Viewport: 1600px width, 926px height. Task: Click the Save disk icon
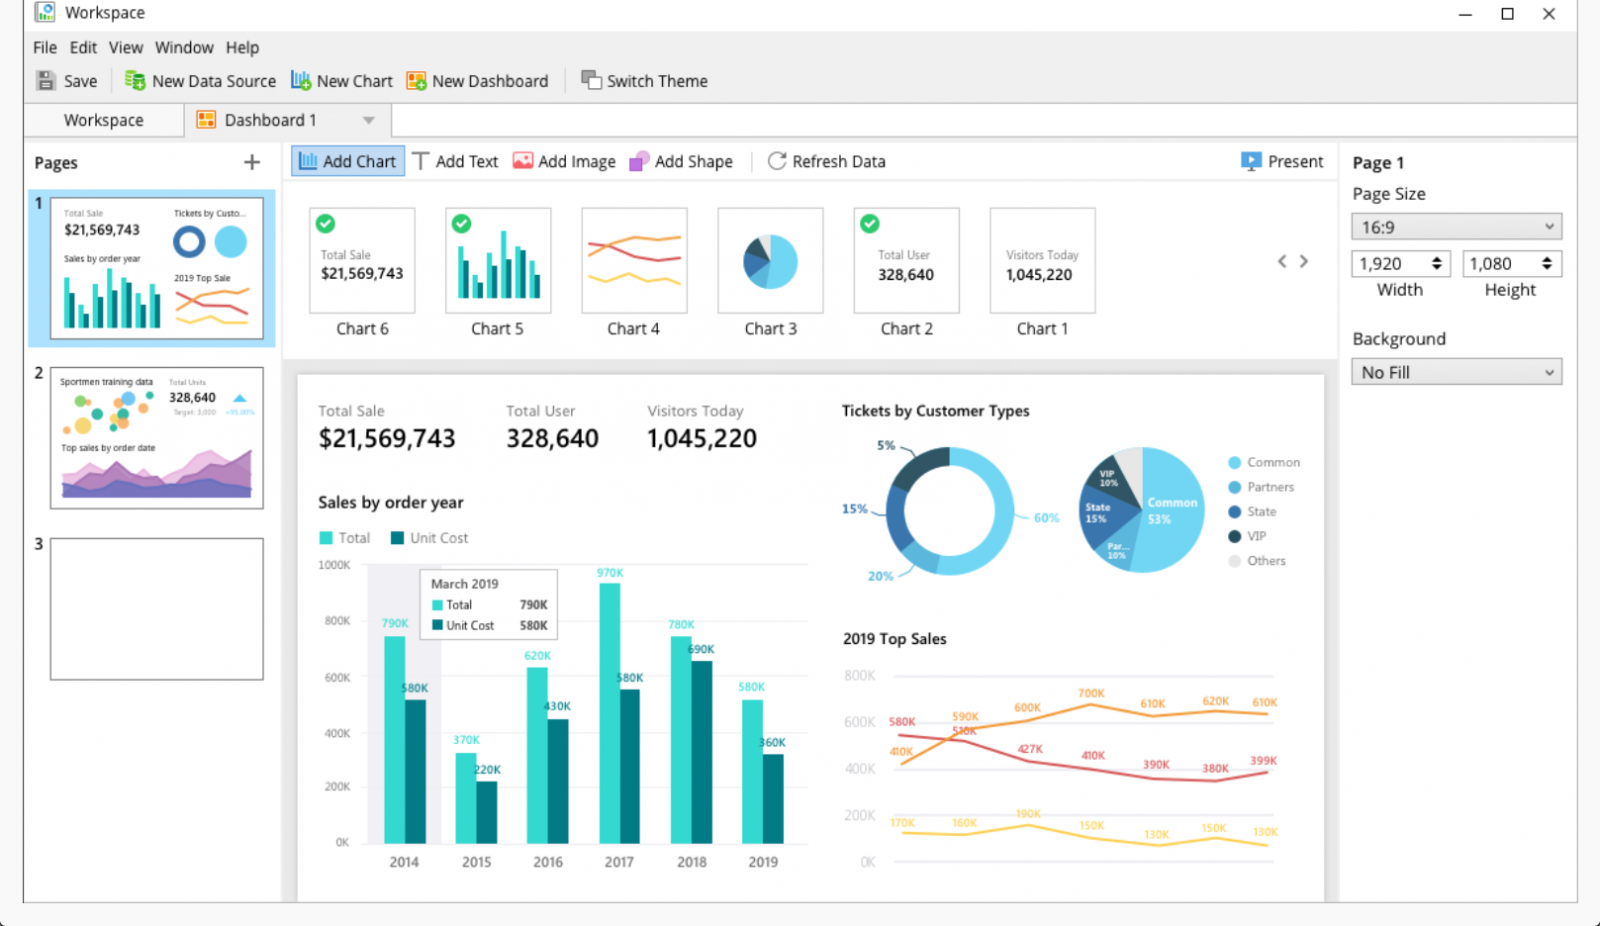click(46, 81)
